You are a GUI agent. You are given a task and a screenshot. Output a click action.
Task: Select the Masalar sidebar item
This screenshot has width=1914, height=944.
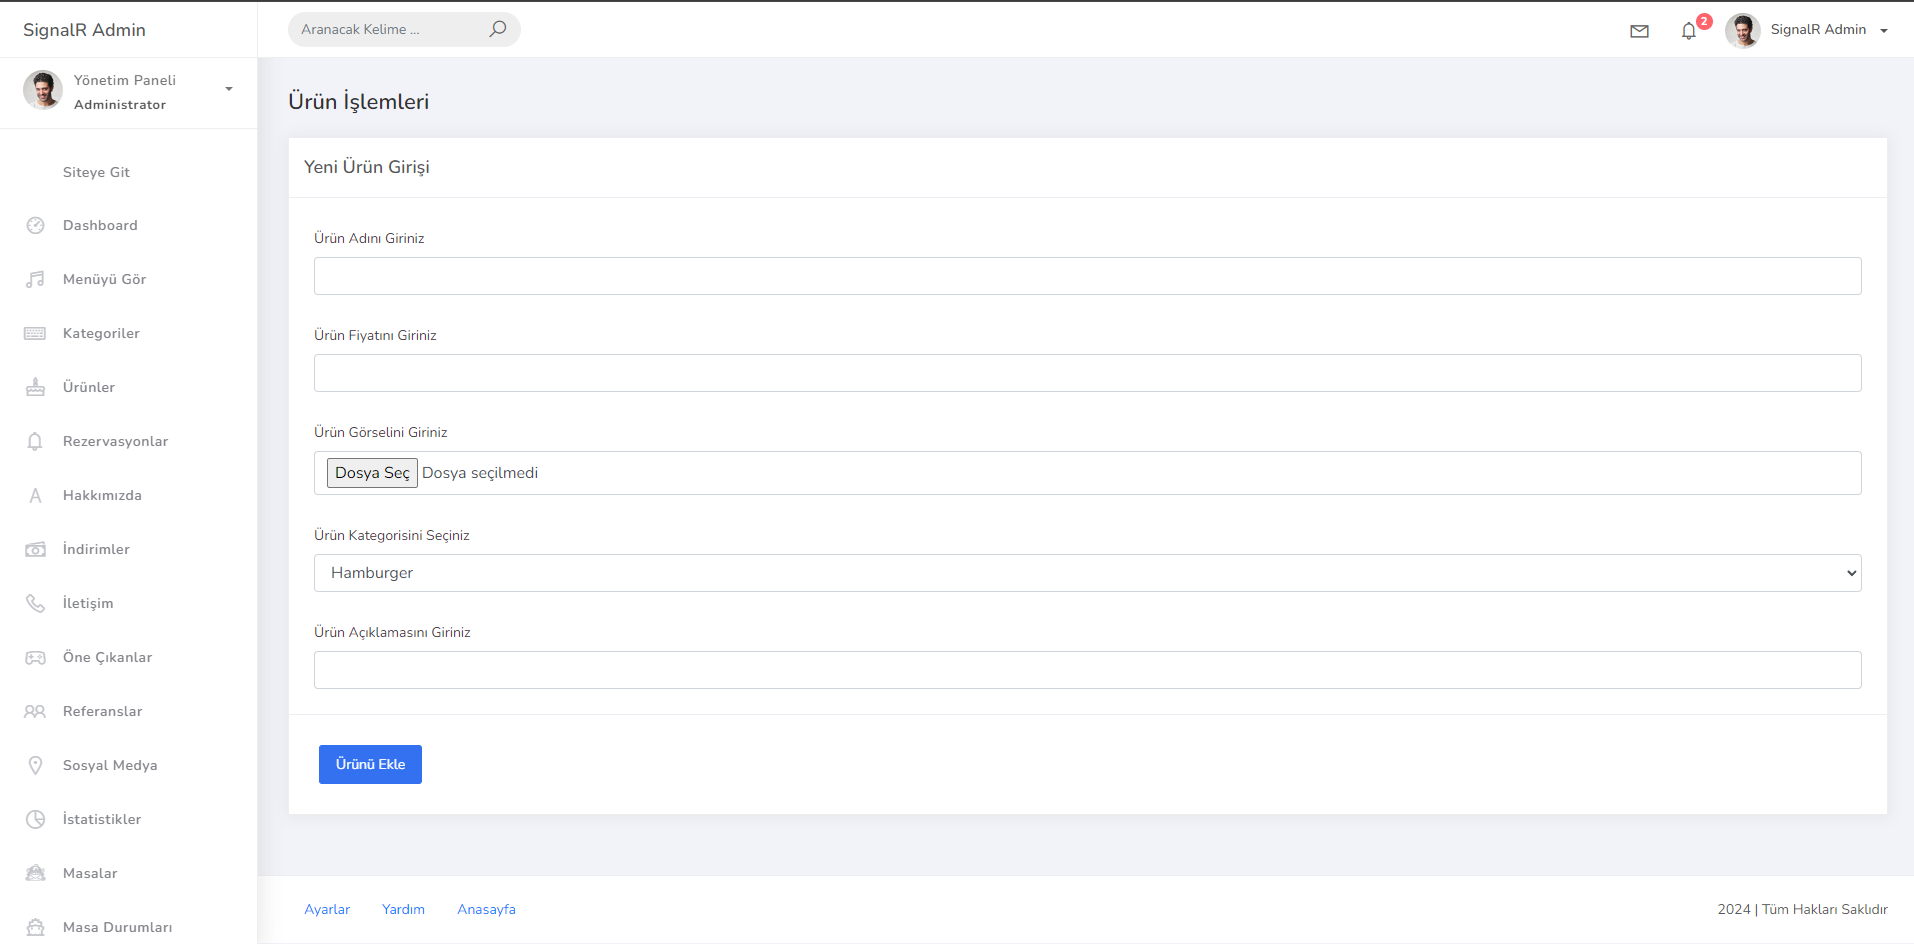(x=90, y=873)
